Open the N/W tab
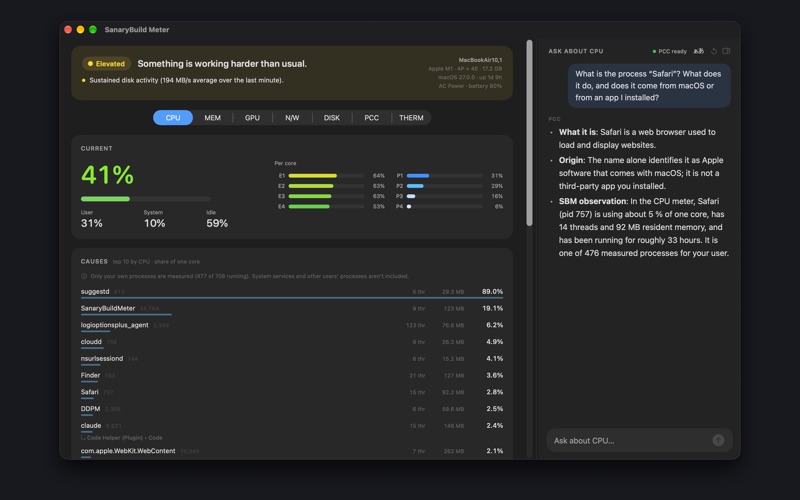800x500 pixels. tap(292, 117)
